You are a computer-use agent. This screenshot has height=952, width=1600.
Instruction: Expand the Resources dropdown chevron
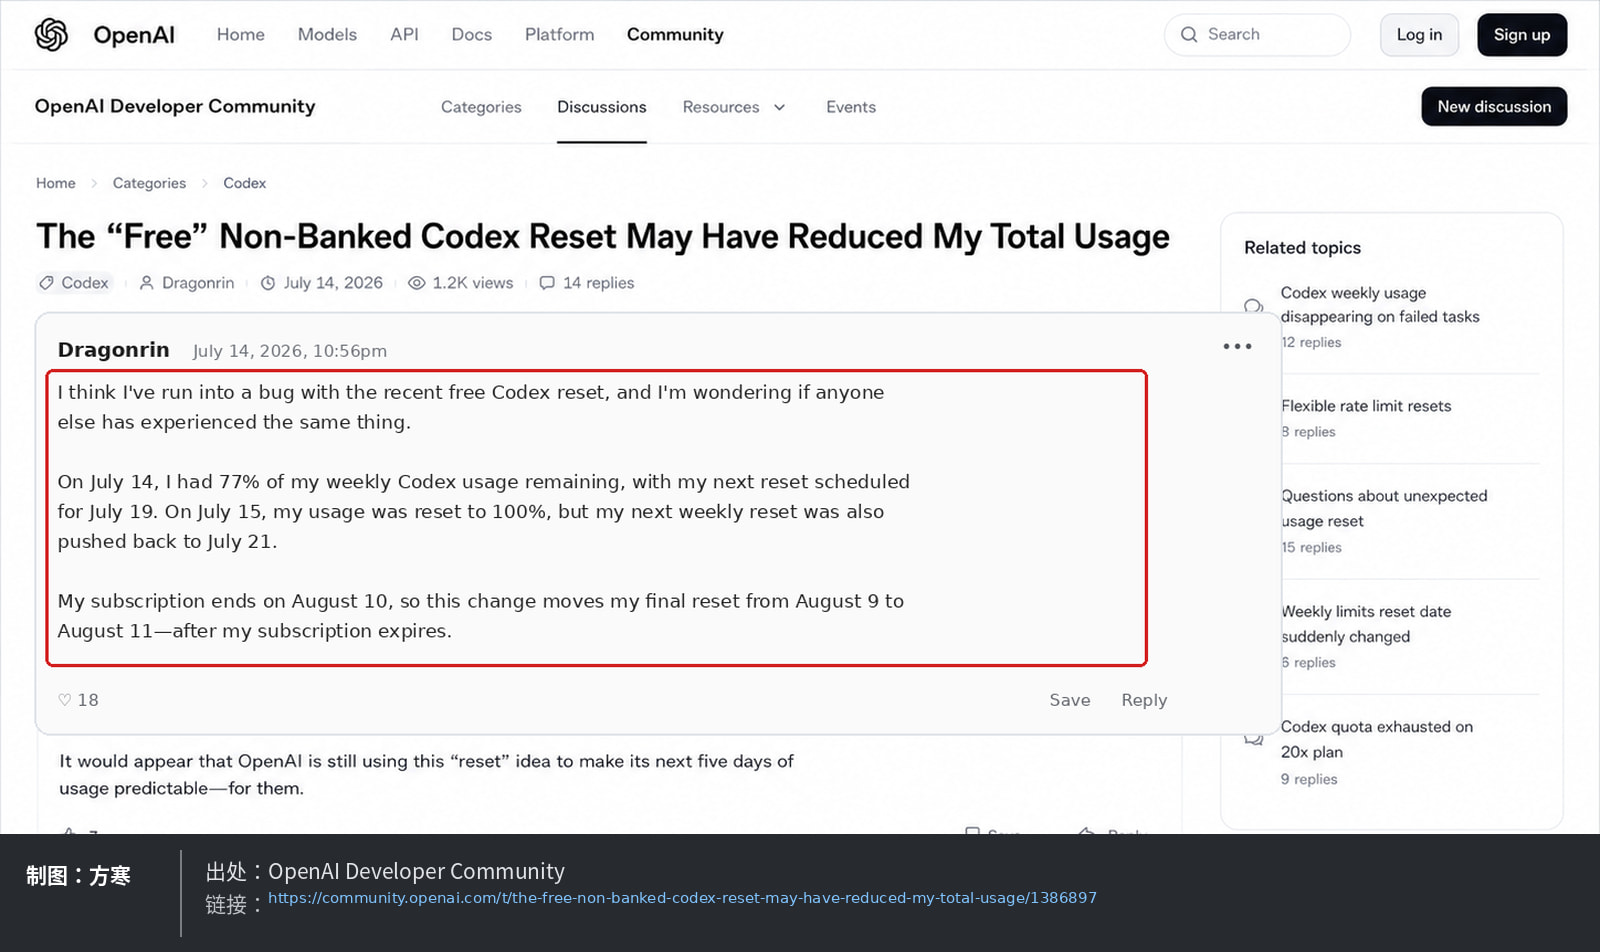(x=780, y=107)
